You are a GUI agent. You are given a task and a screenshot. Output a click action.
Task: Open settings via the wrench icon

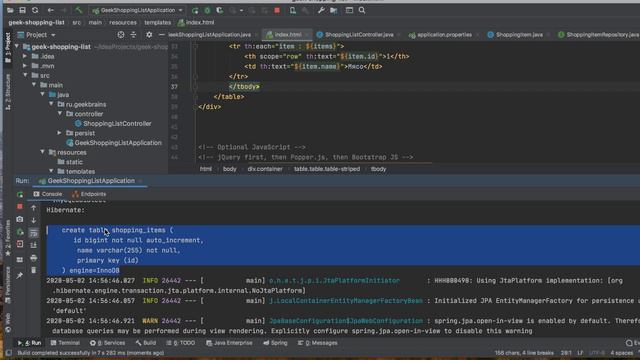(321, 10)
